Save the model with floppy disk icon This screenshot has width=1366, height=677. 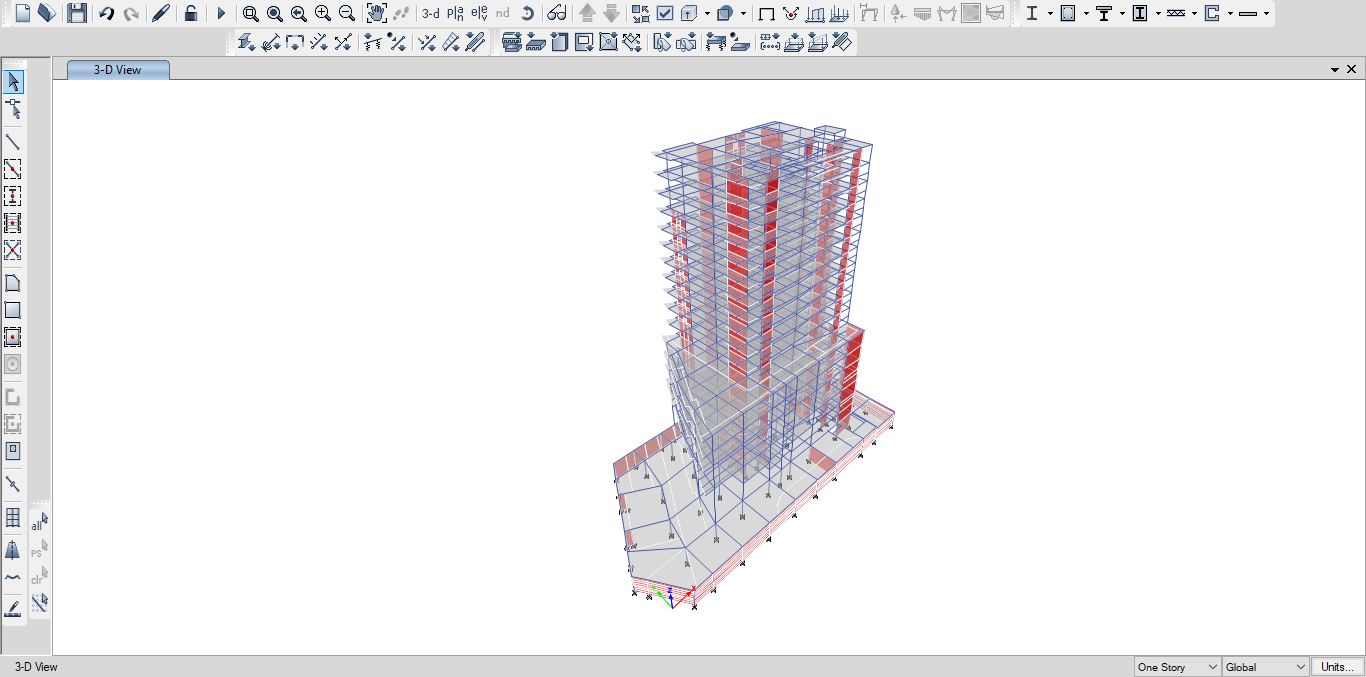point(76,13)
